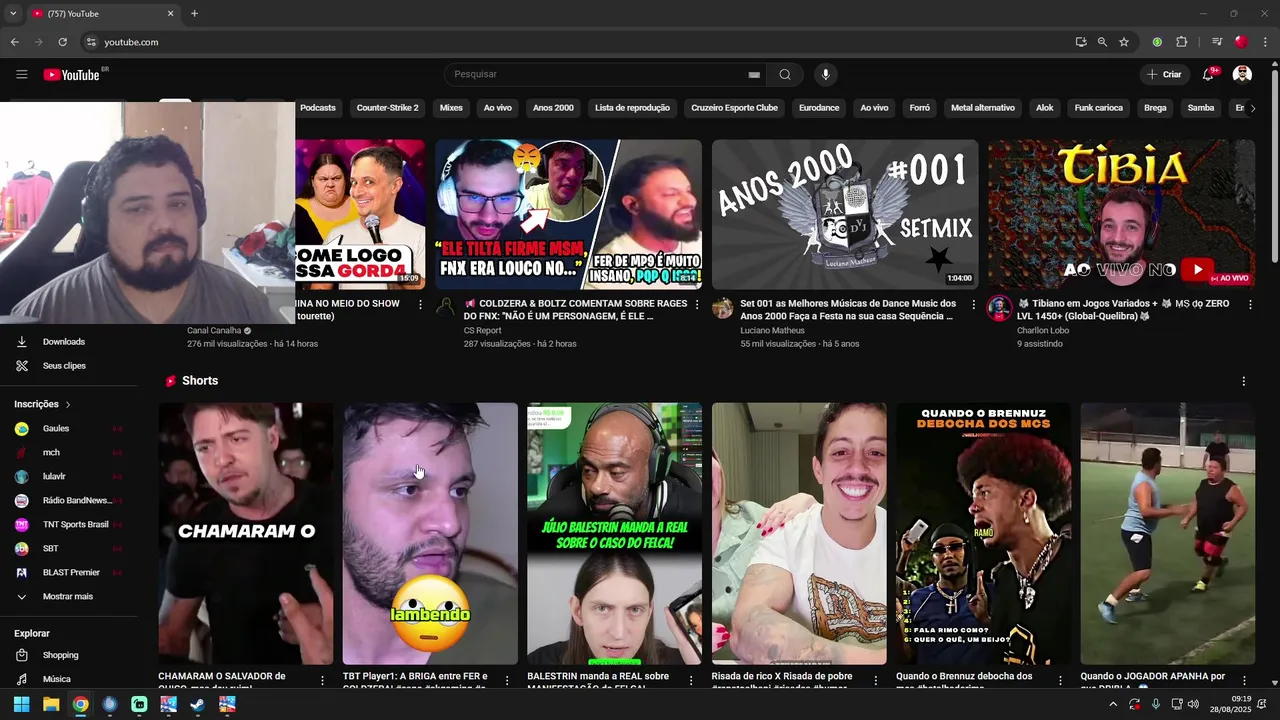Viewport: 1280px width, 720px height.
Task: Select the Funk carioca chip
Action: 1099,108
